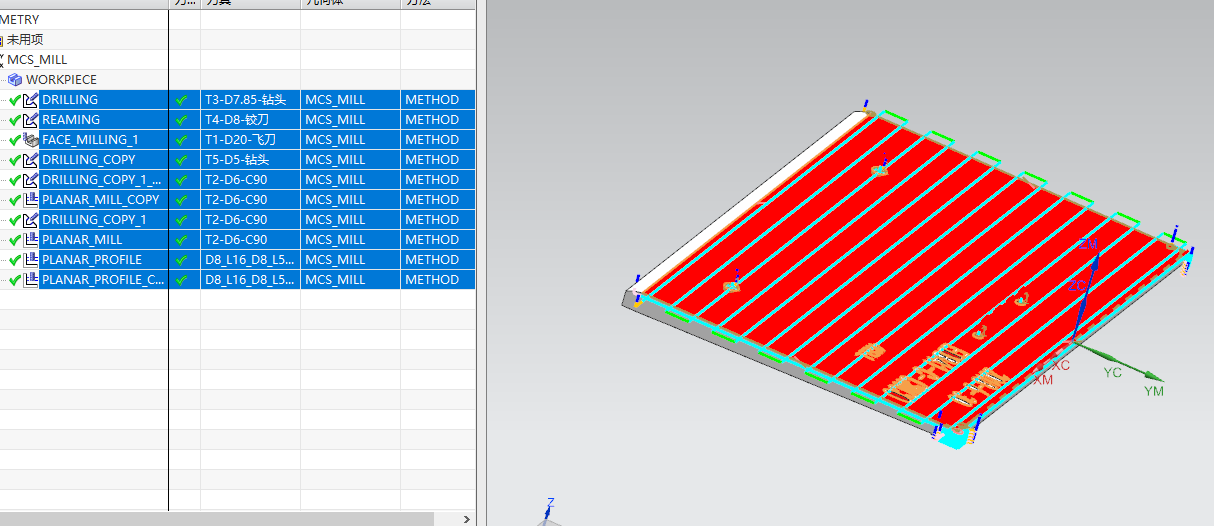This screenshot has width=1214, height=526.
Task: Select the PLANAR_PROFILE_C... operation name
Action: pos(103,280)
